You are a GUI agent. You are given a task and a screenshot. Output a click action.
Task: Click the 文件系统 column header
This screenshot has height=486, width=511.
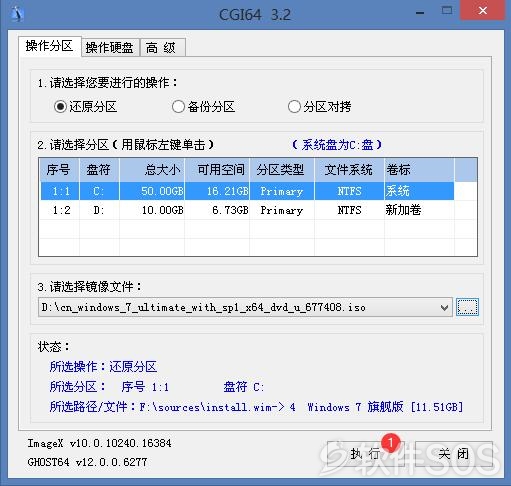pos(349,170)
